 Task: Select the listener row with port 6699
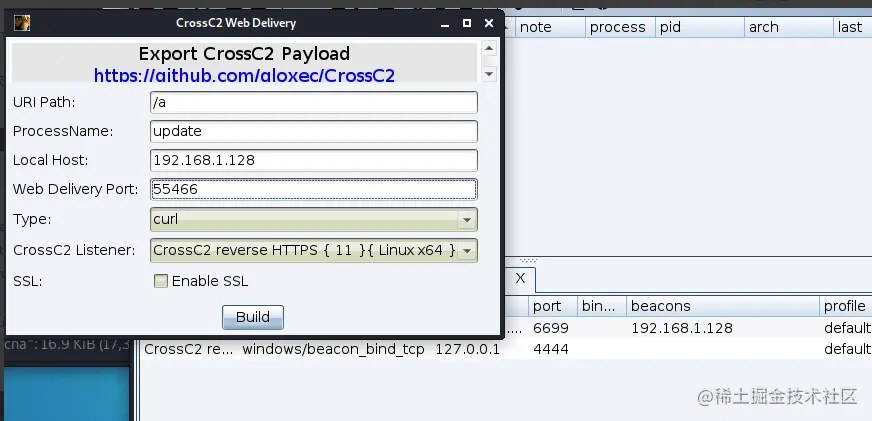coord(688,328)
